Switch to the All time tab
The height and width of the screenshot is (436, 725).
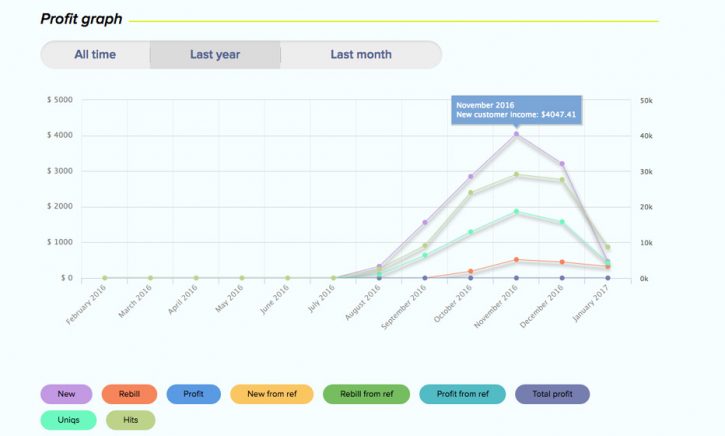(x=95, y=55)
